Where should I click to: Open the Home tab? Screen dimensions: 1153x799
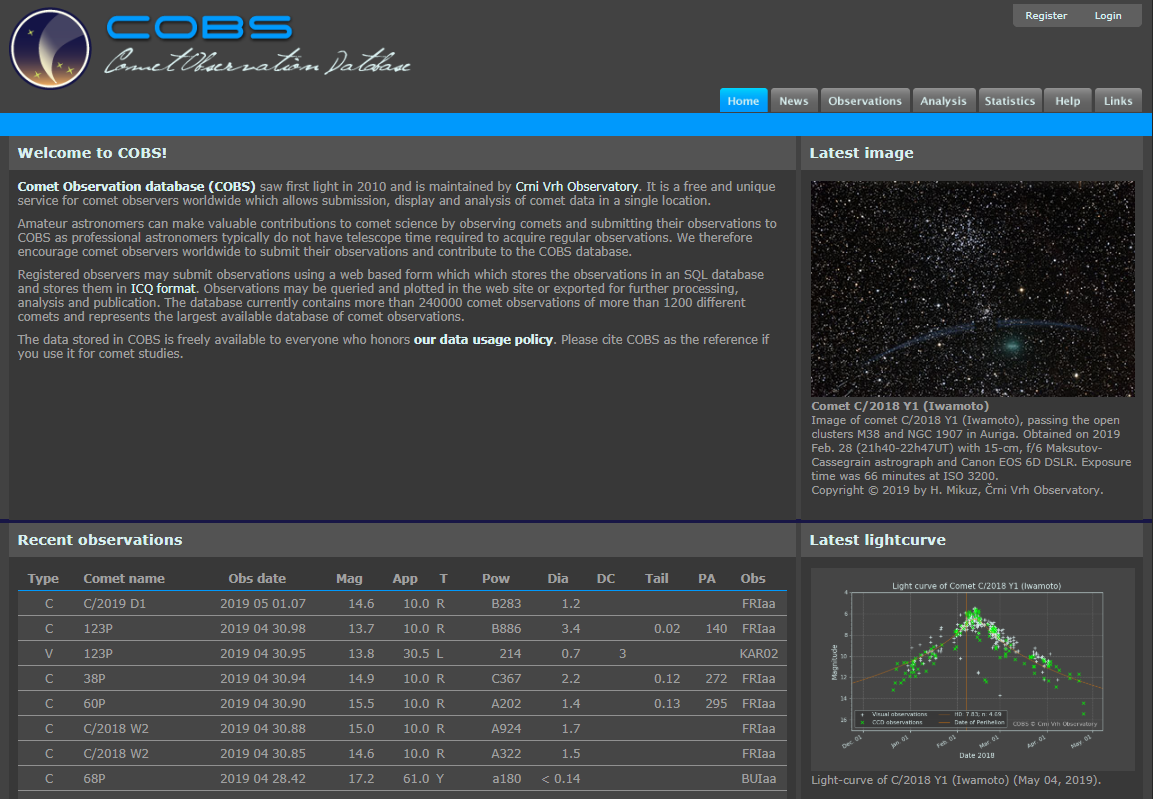tap(743, 101)
